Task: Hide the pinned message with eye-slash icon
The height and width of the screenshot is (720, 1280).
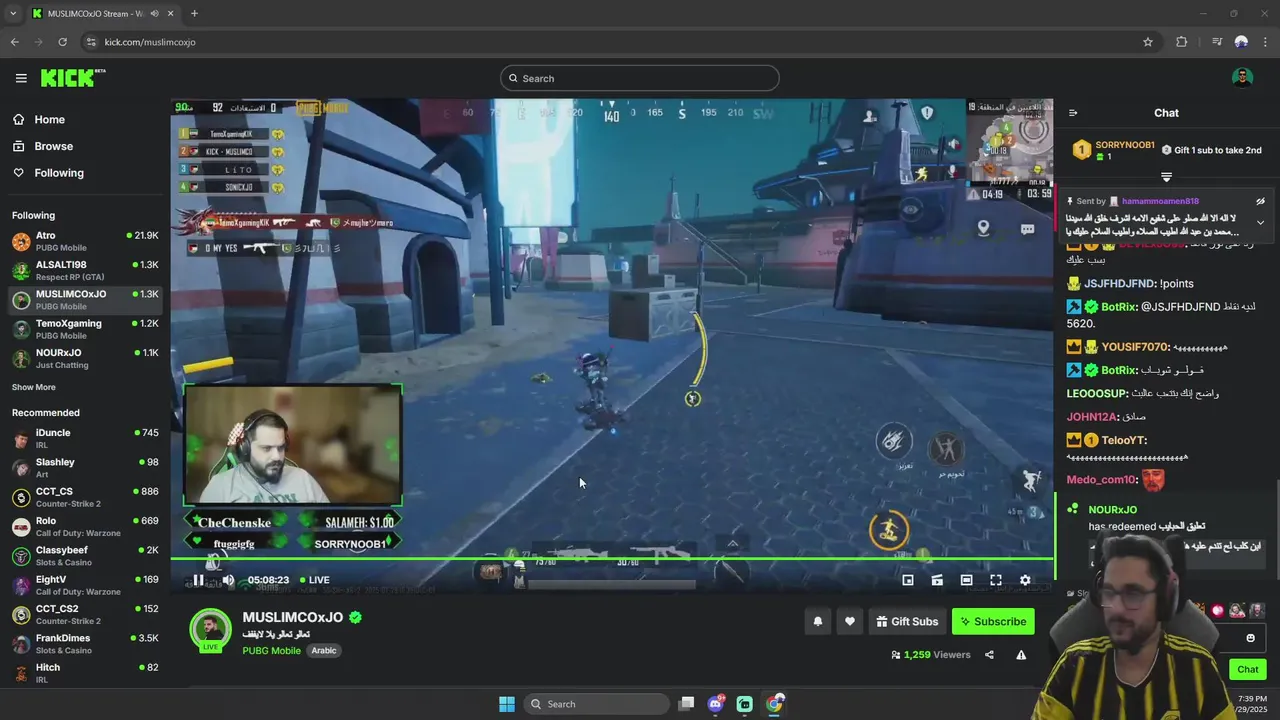Action: pyautogui.click(x=1260, y=201)
